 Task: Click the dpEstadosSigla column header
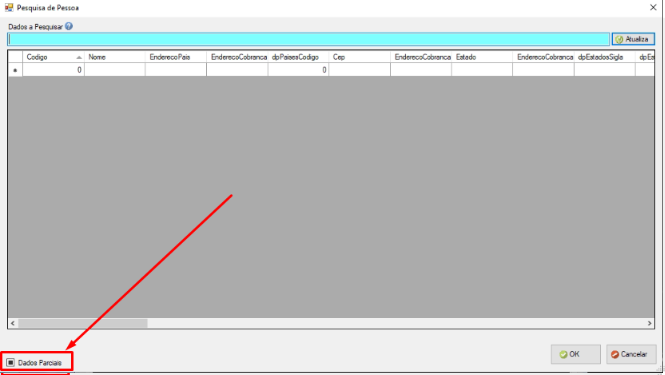click(x=604, y=57)
